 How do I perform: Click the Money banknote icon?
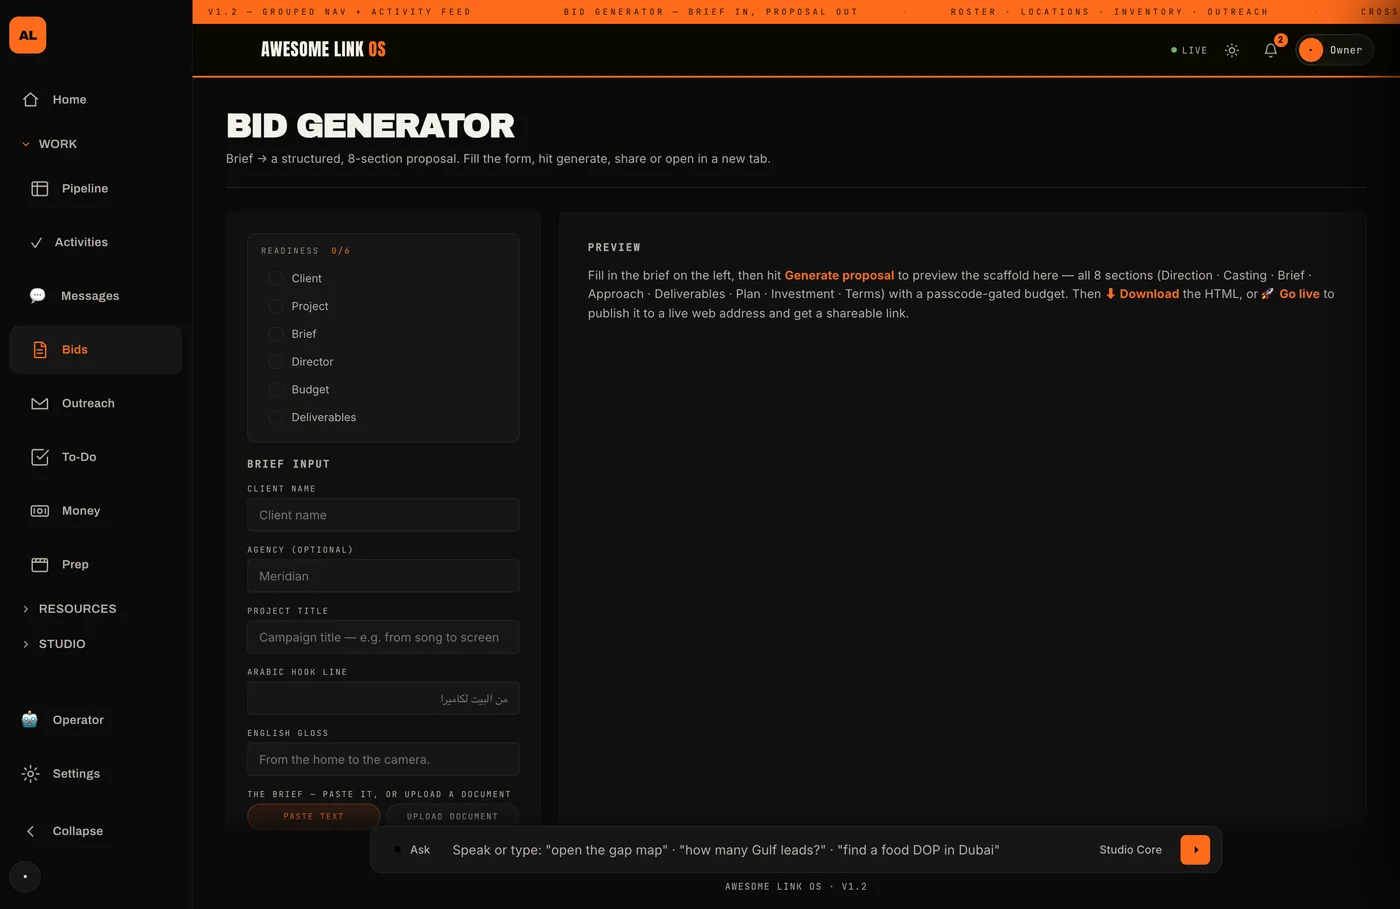pos(40,511)
